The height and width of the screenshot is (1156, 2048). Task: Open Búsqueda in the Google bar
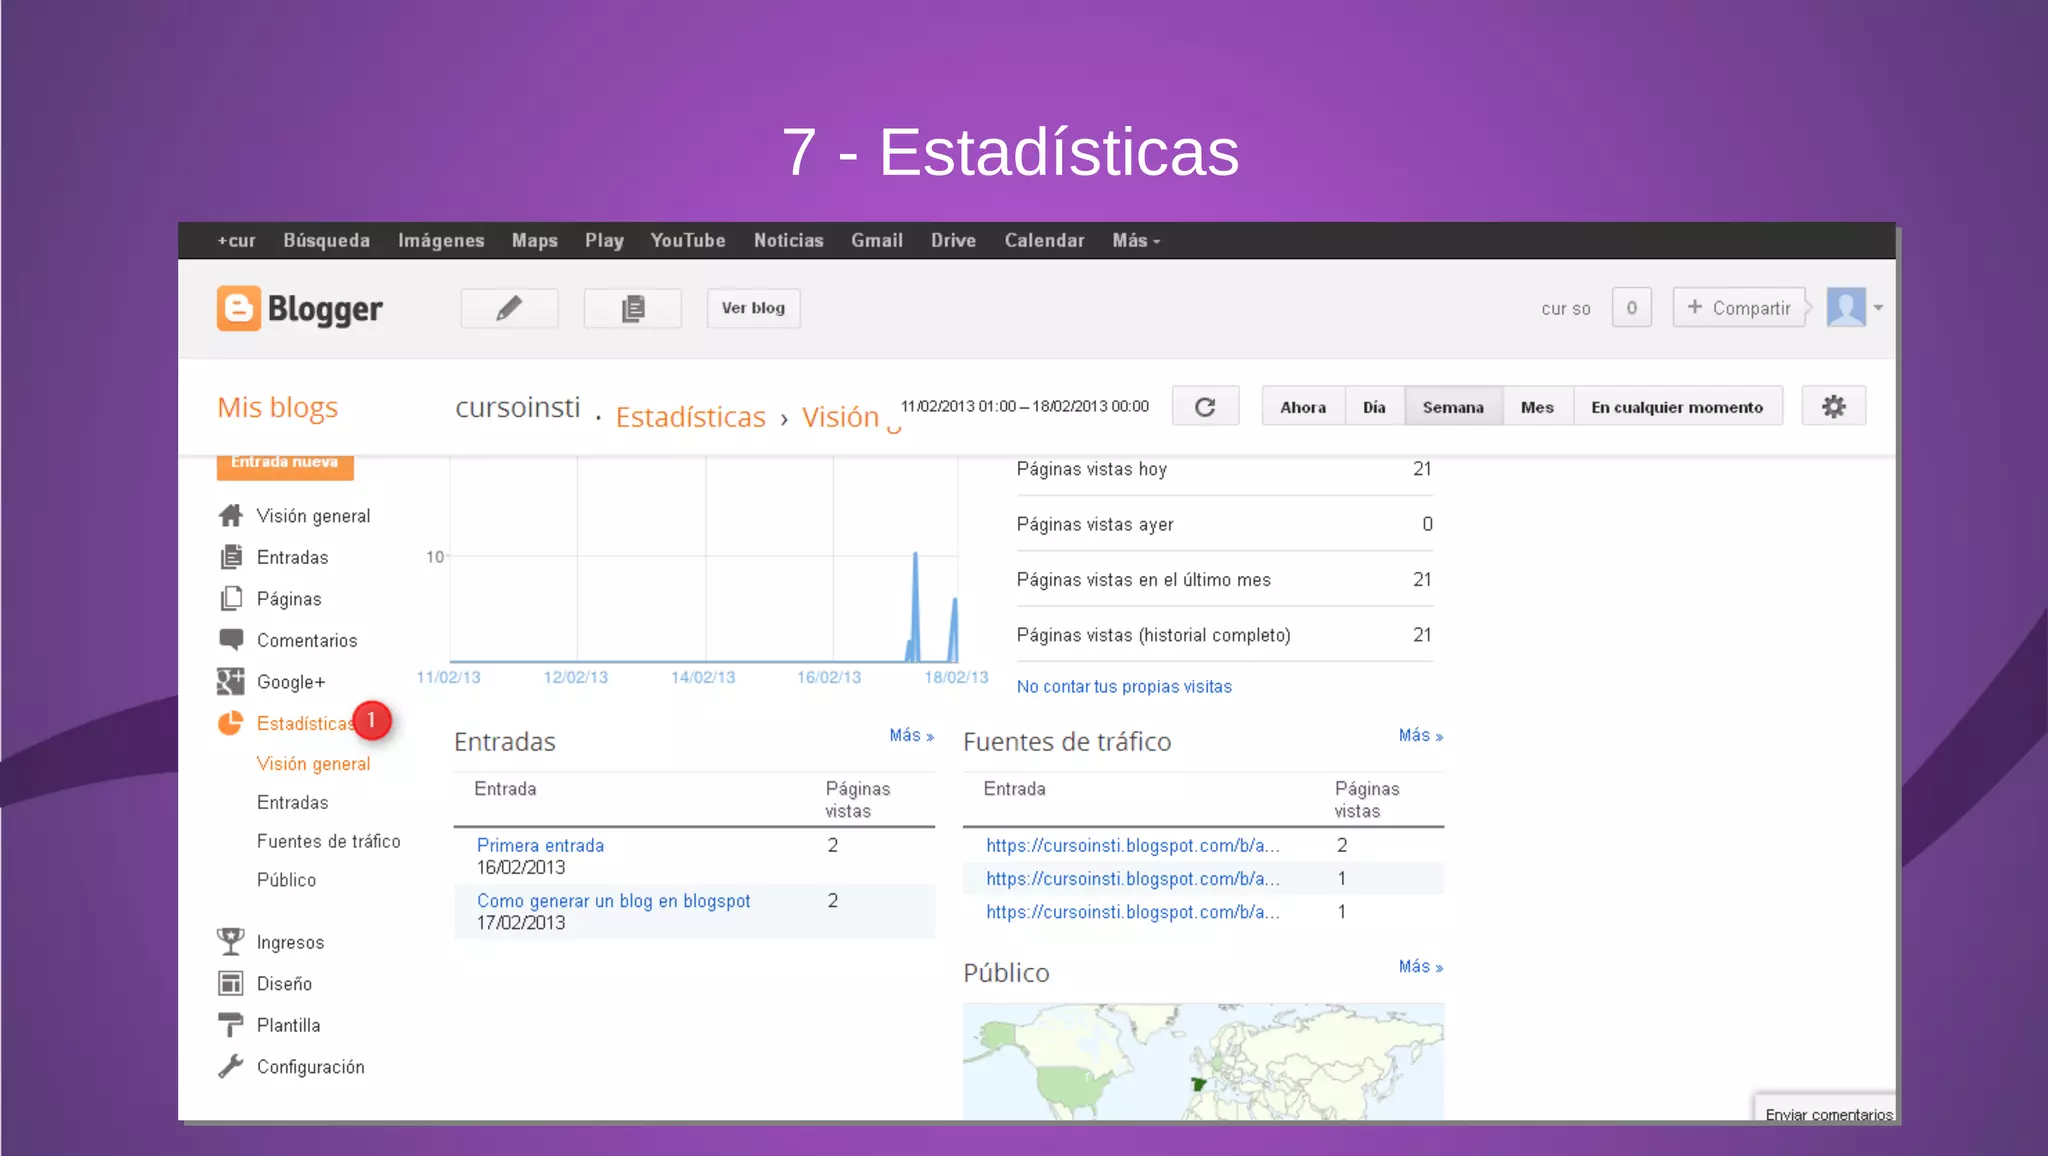326,241
